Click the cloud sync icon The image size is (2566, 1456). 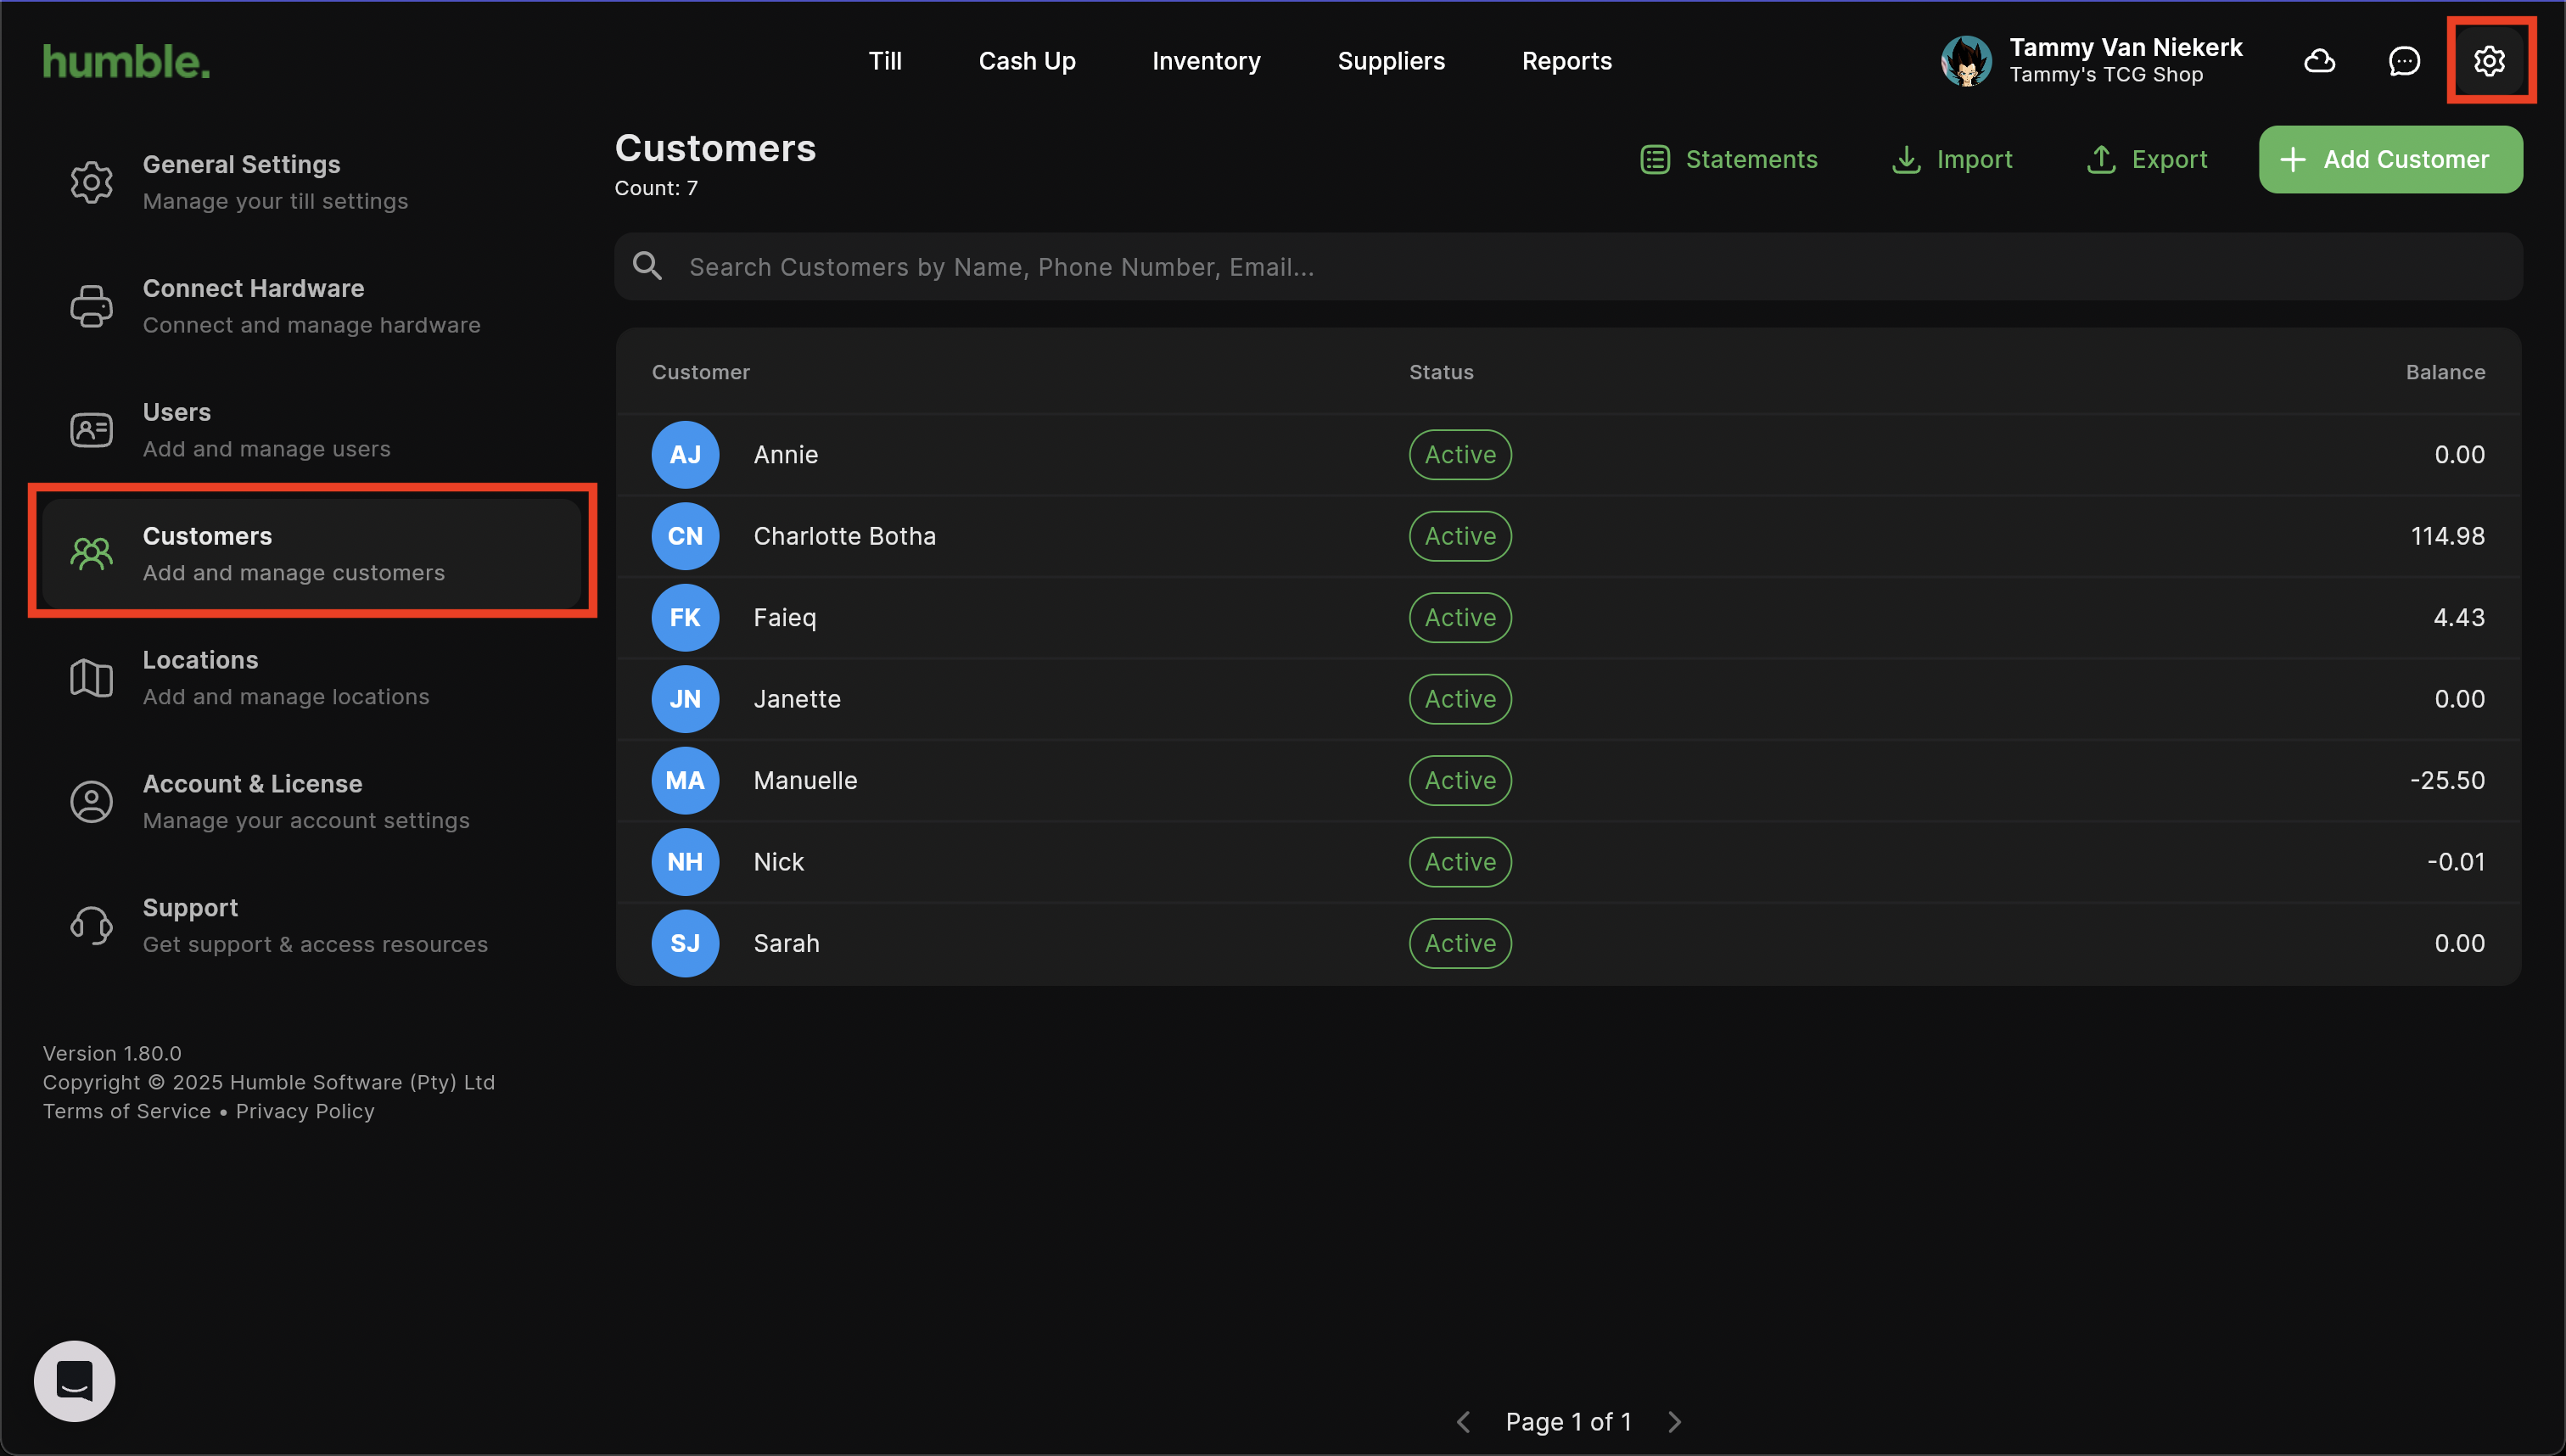click(x=2319, y=61)
